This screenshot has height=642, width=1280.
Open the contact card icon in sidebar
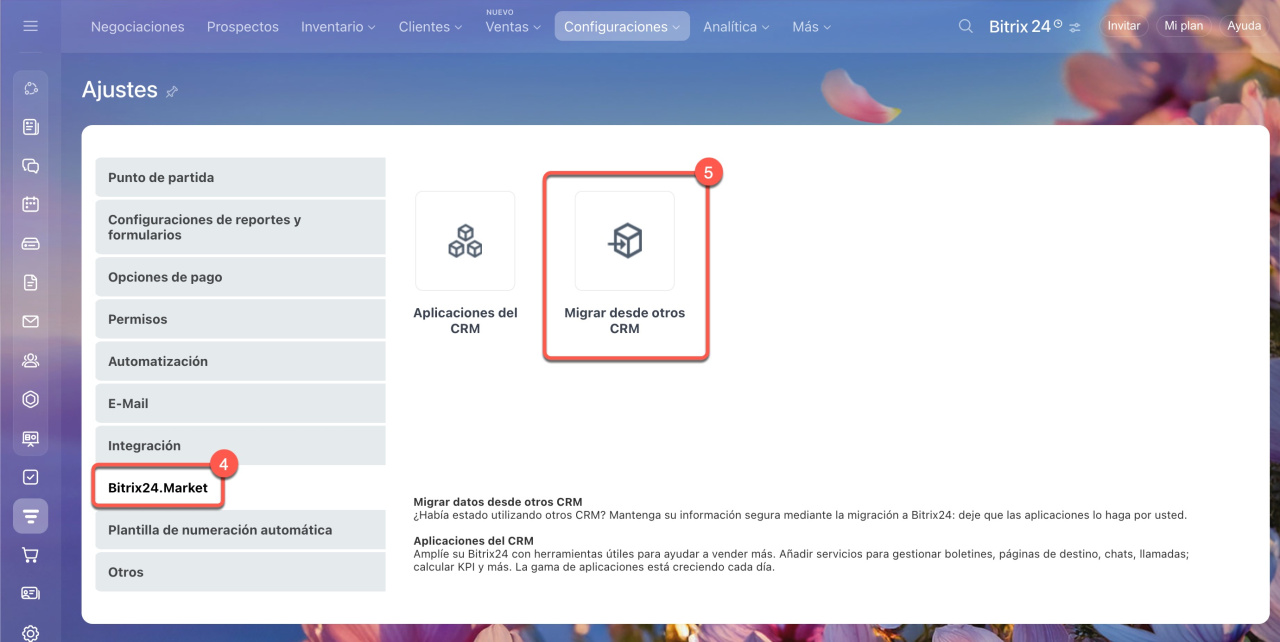(30, 594)
